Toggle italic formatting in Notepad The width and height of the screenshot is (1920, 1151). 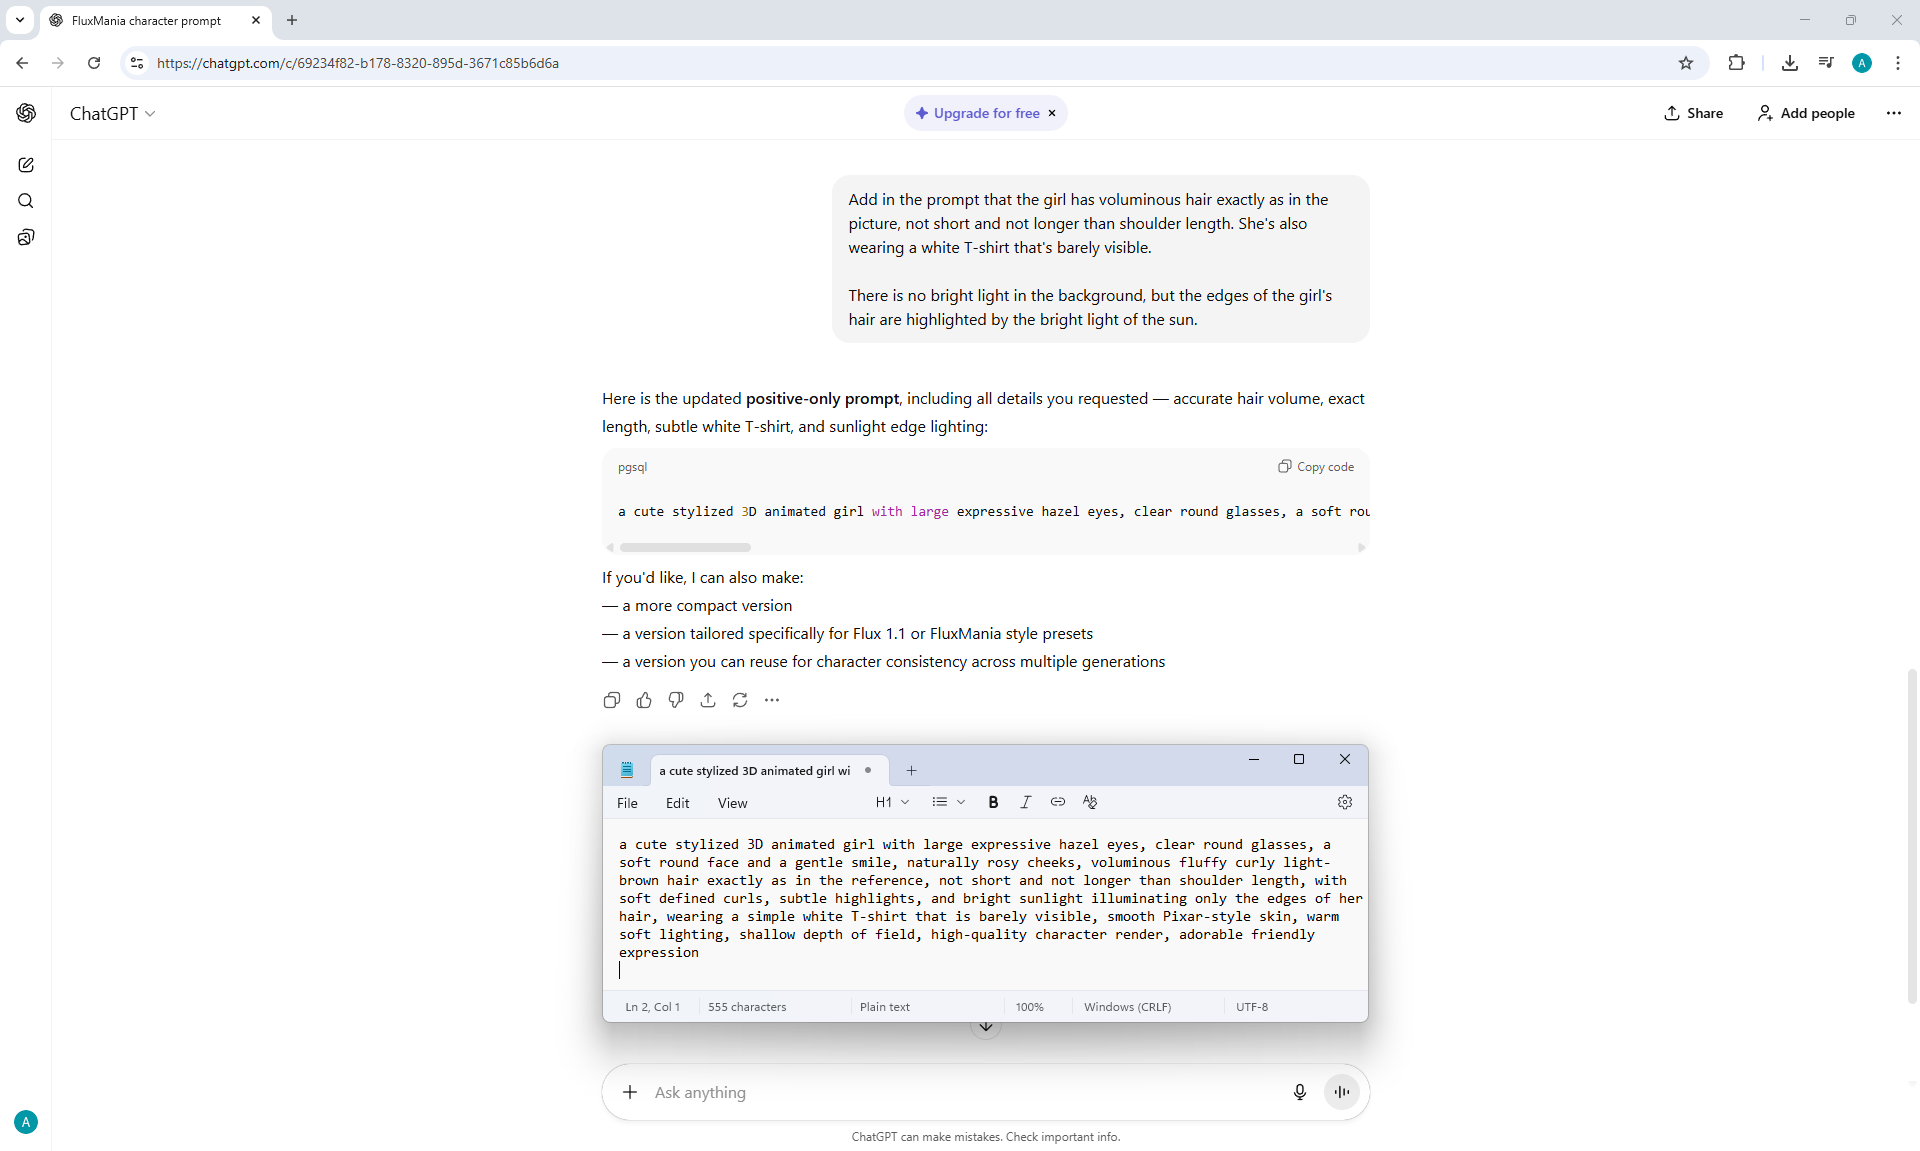point(1025,802)
